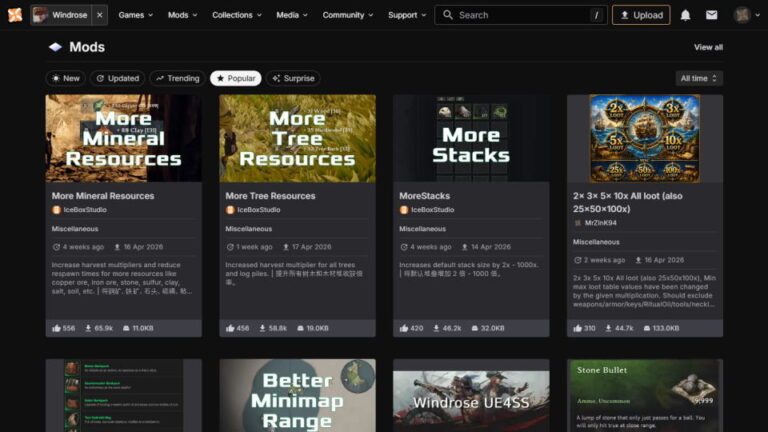Open the Support menu

(x=407, y=15)
